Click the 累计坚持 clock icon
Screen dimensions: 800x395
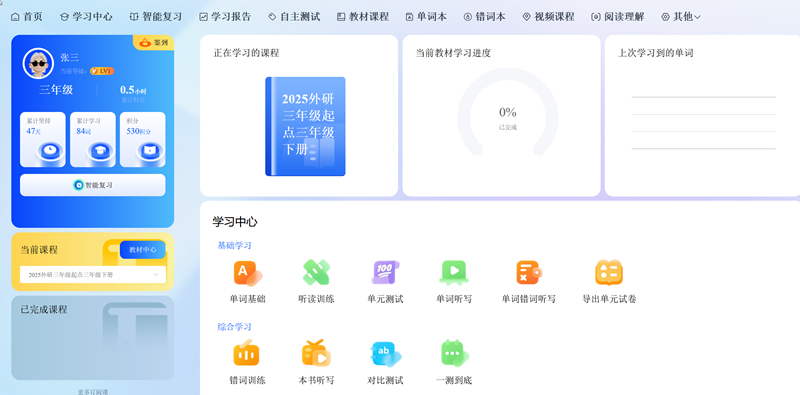pos(49,151)
